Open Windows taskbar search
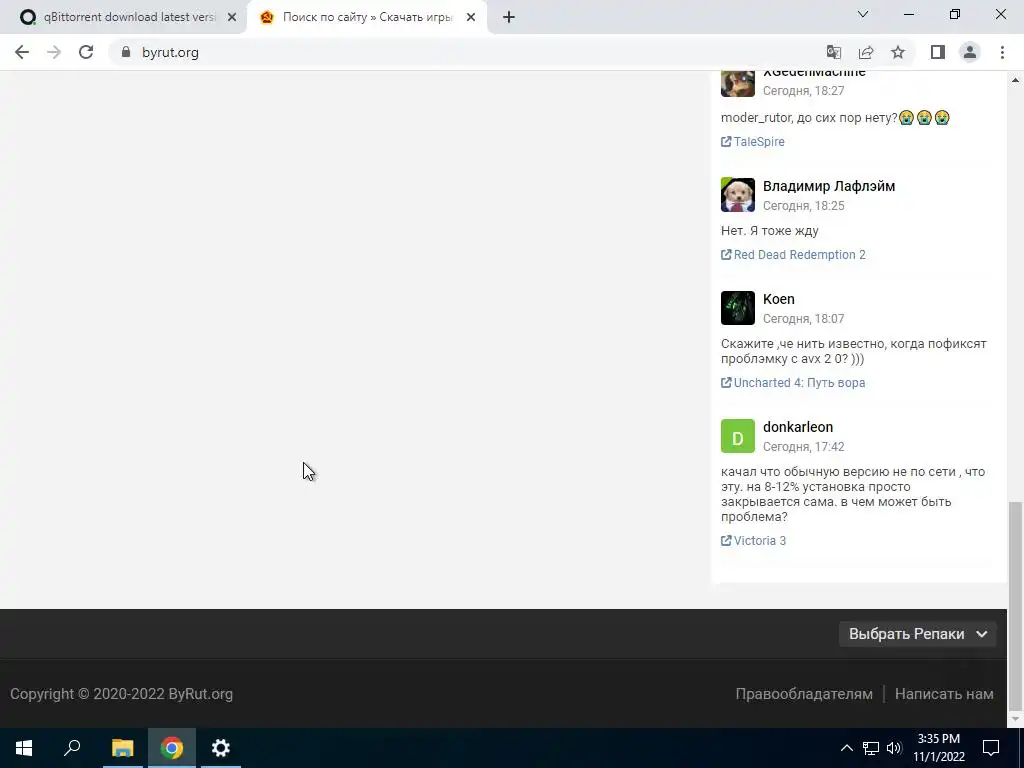The width and height of the screenshot is (1024, 768). pyautogui.click(x=72, y=748)
